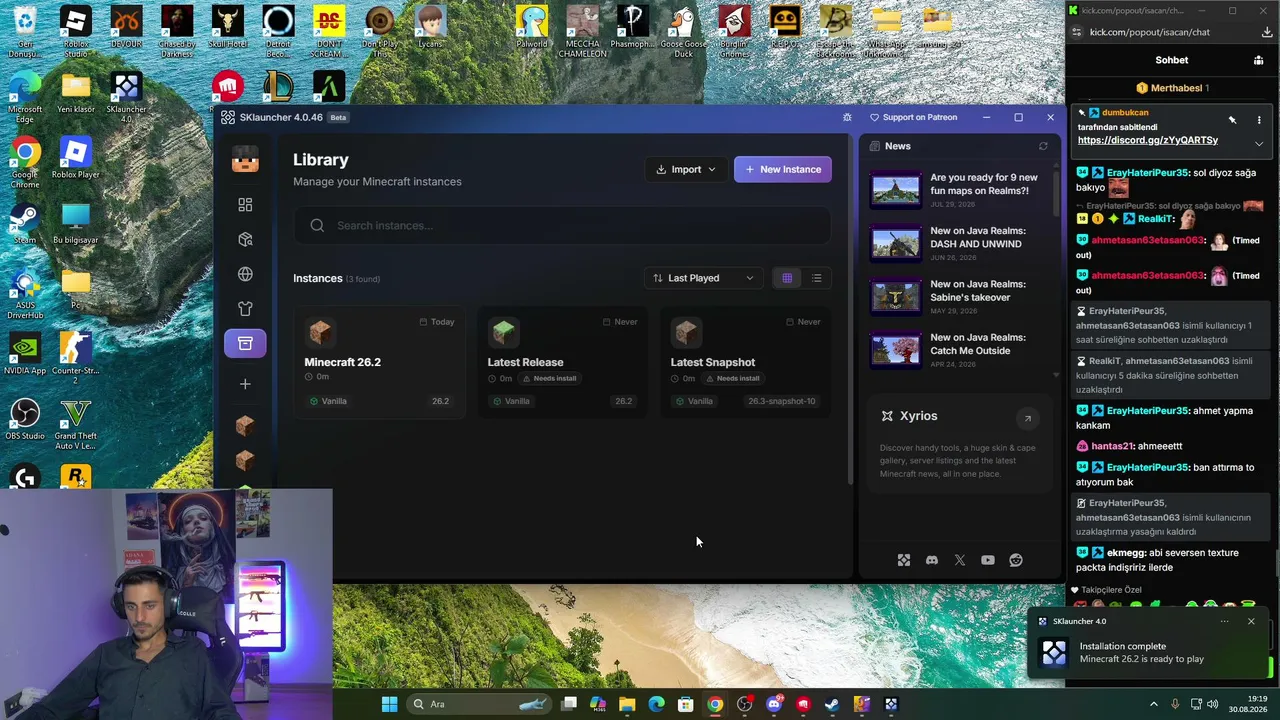
Task: Click the Merthabesi 1 leaderboard entry in chat
Action: (x=1172, y=88)
